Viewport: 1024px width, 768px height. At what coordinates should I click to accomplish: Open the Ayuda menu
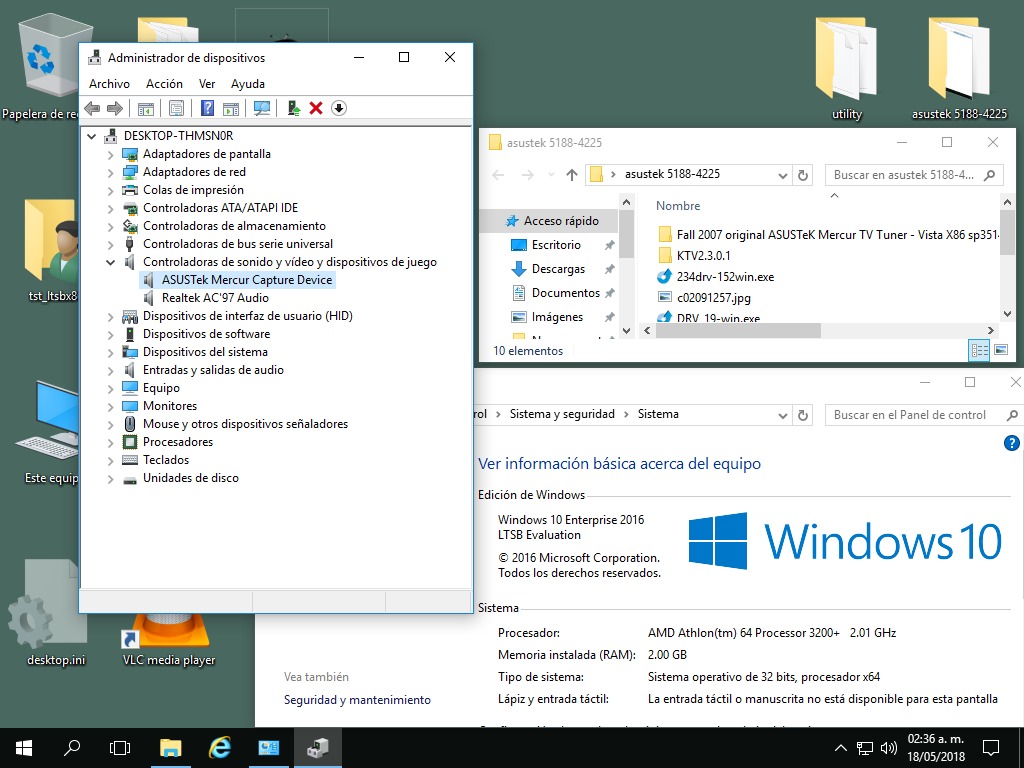(248, 84)
